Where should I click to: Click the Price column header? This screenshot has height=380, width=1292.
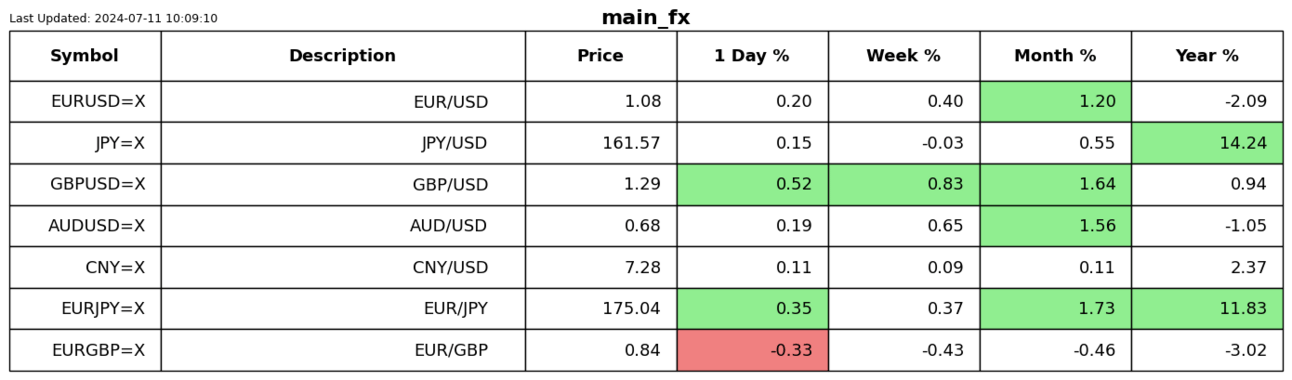coord(601,56)
